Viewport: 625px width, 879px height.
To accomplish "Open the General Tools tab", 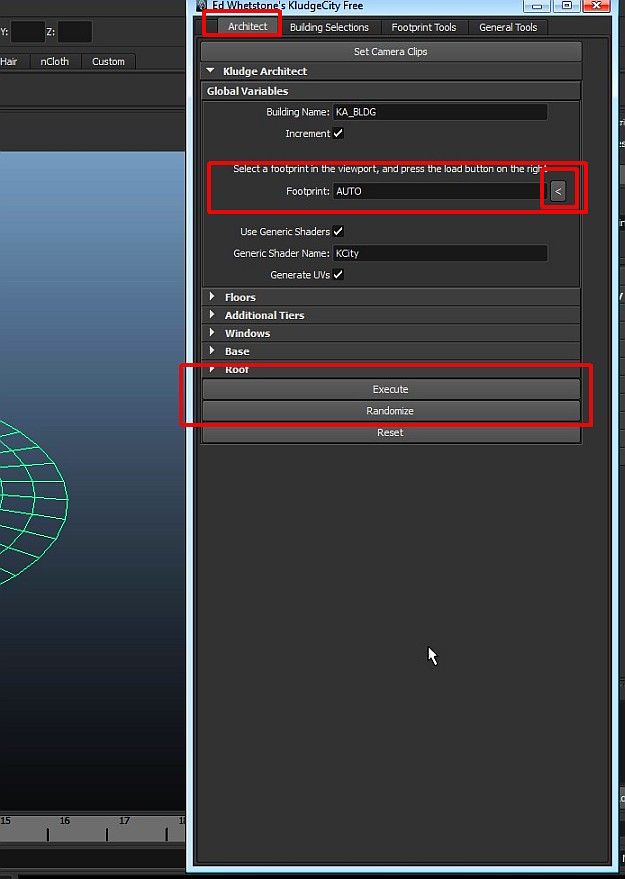I will click(x=508, y=27).
